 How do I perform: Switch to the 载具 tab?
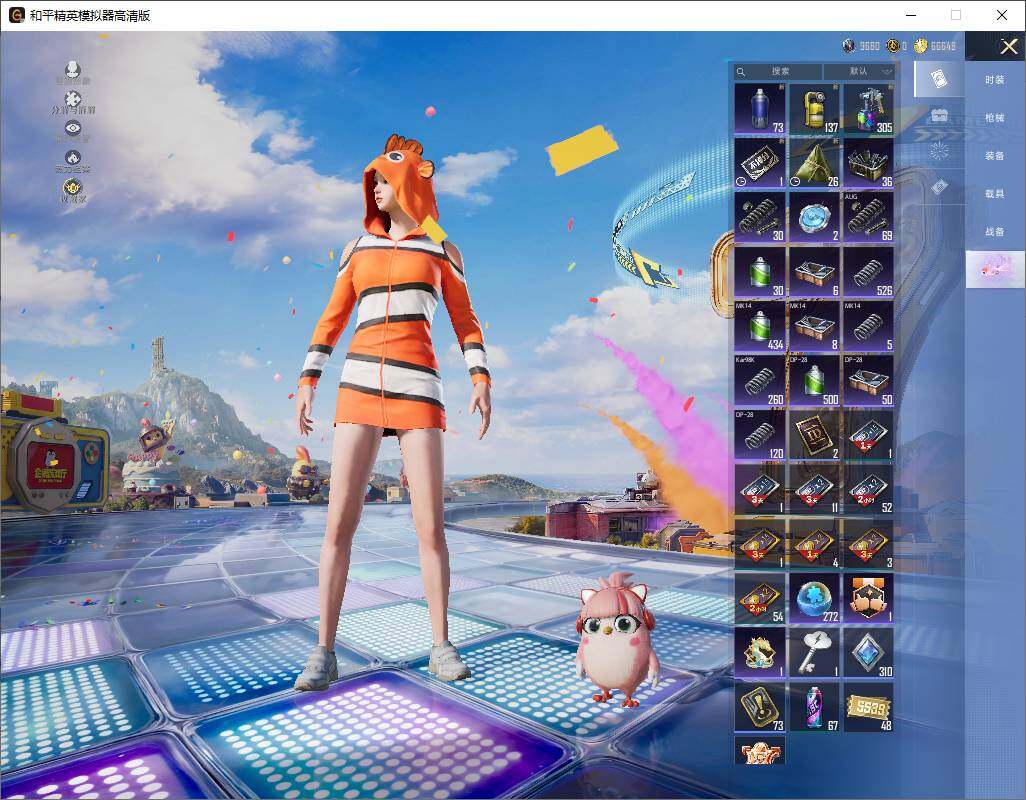995,194
